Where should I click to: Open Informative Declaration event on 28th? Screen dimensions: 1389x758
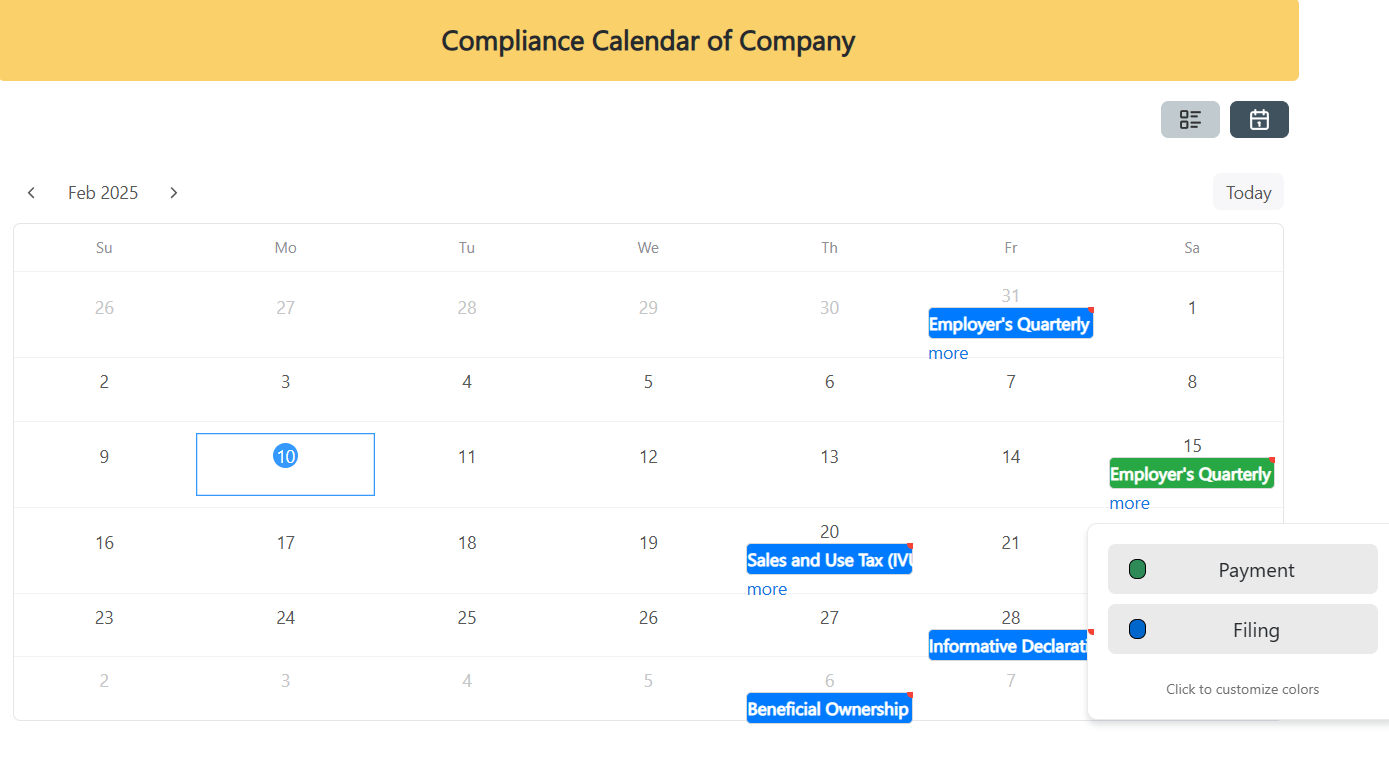coord(1010,645)
